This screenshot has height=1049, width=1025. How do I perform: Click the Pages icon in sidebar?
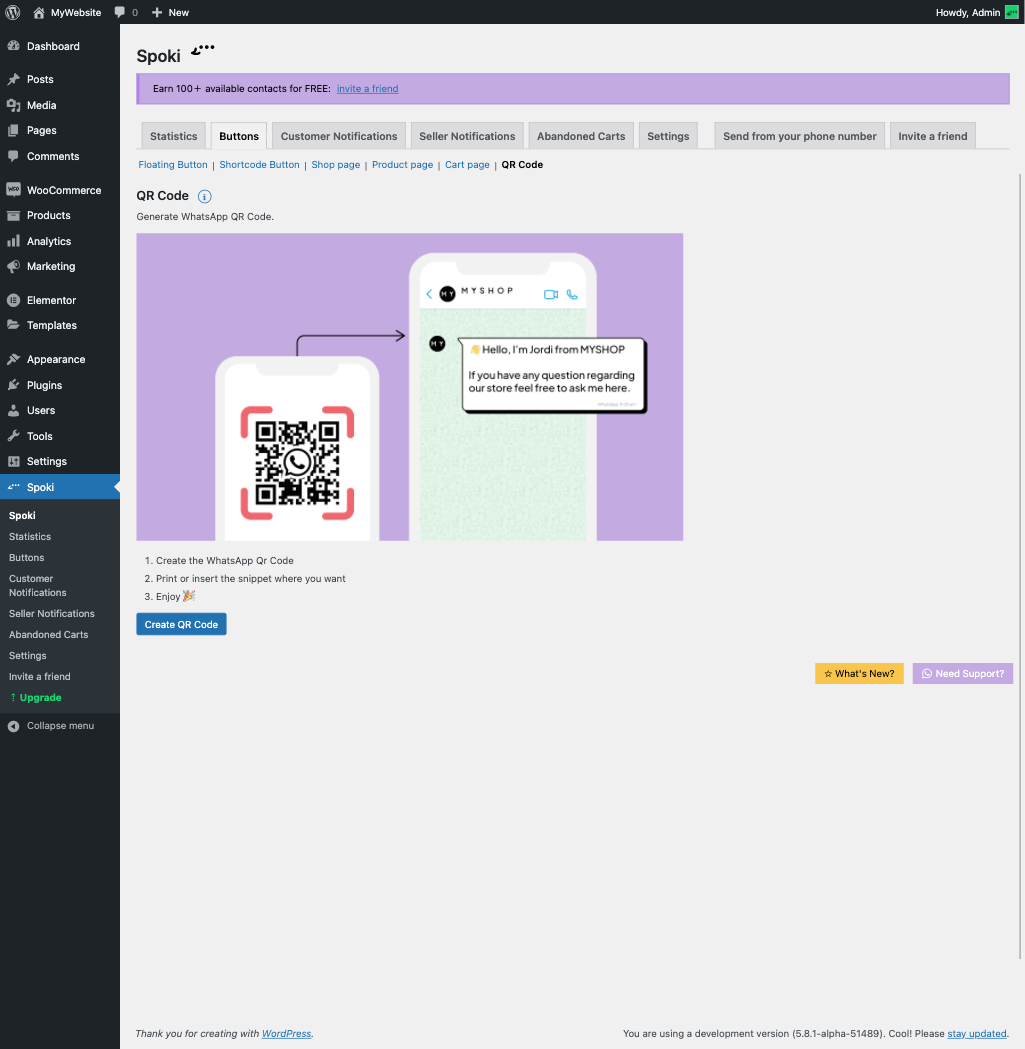point(13,130)
